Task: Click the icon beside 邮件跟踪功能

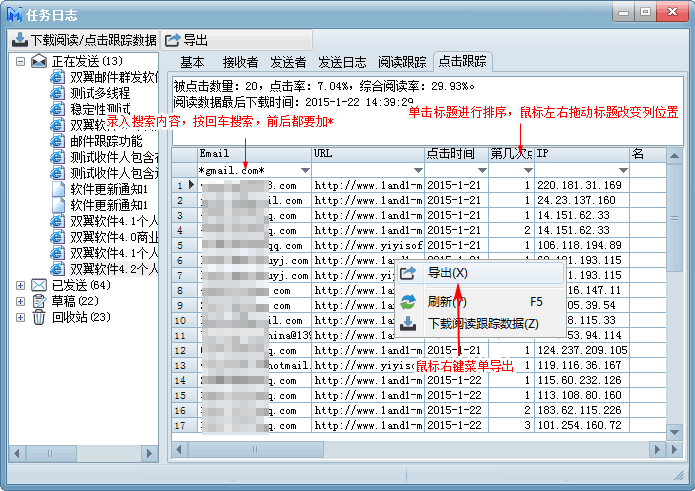Action: pos(58,141)
